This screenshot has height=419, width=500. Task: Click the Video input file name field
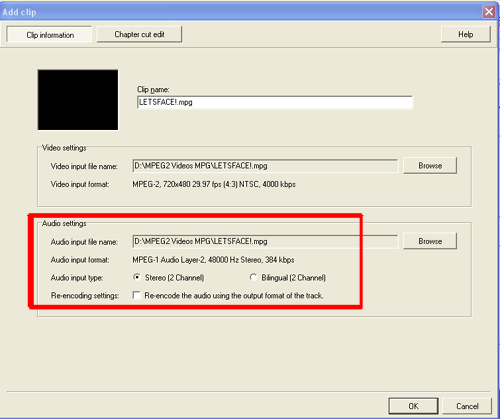point(265,166)
